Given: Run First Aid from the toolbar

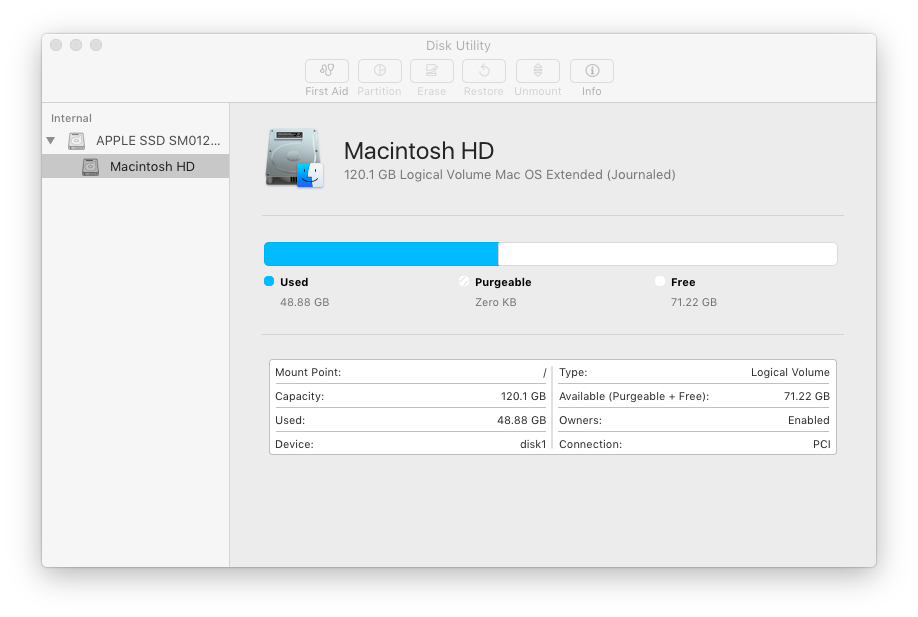Looking at the screenshot, I should tap(327, 71).
